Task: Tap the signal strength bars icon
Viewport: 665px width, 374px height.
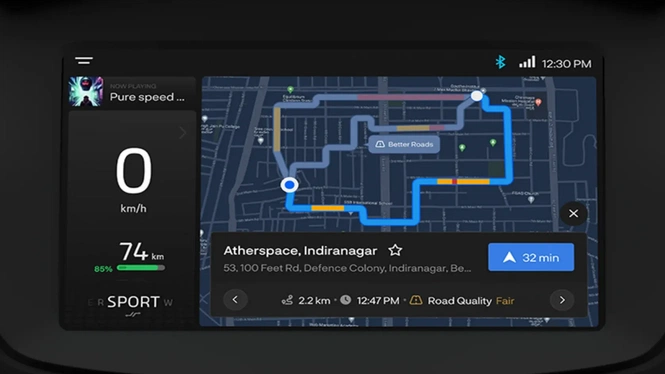Action: (527, 62)
